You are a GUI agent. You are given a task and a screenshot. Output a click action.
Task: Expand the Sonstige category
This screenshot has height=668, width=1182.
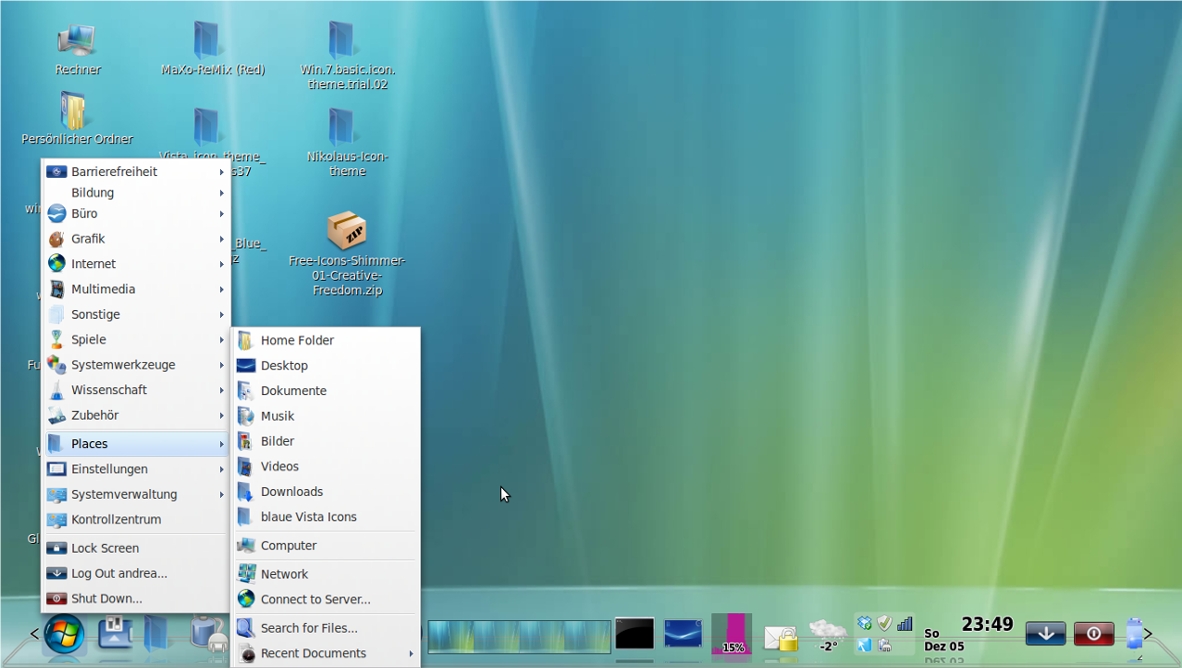[x=136, y=314]
